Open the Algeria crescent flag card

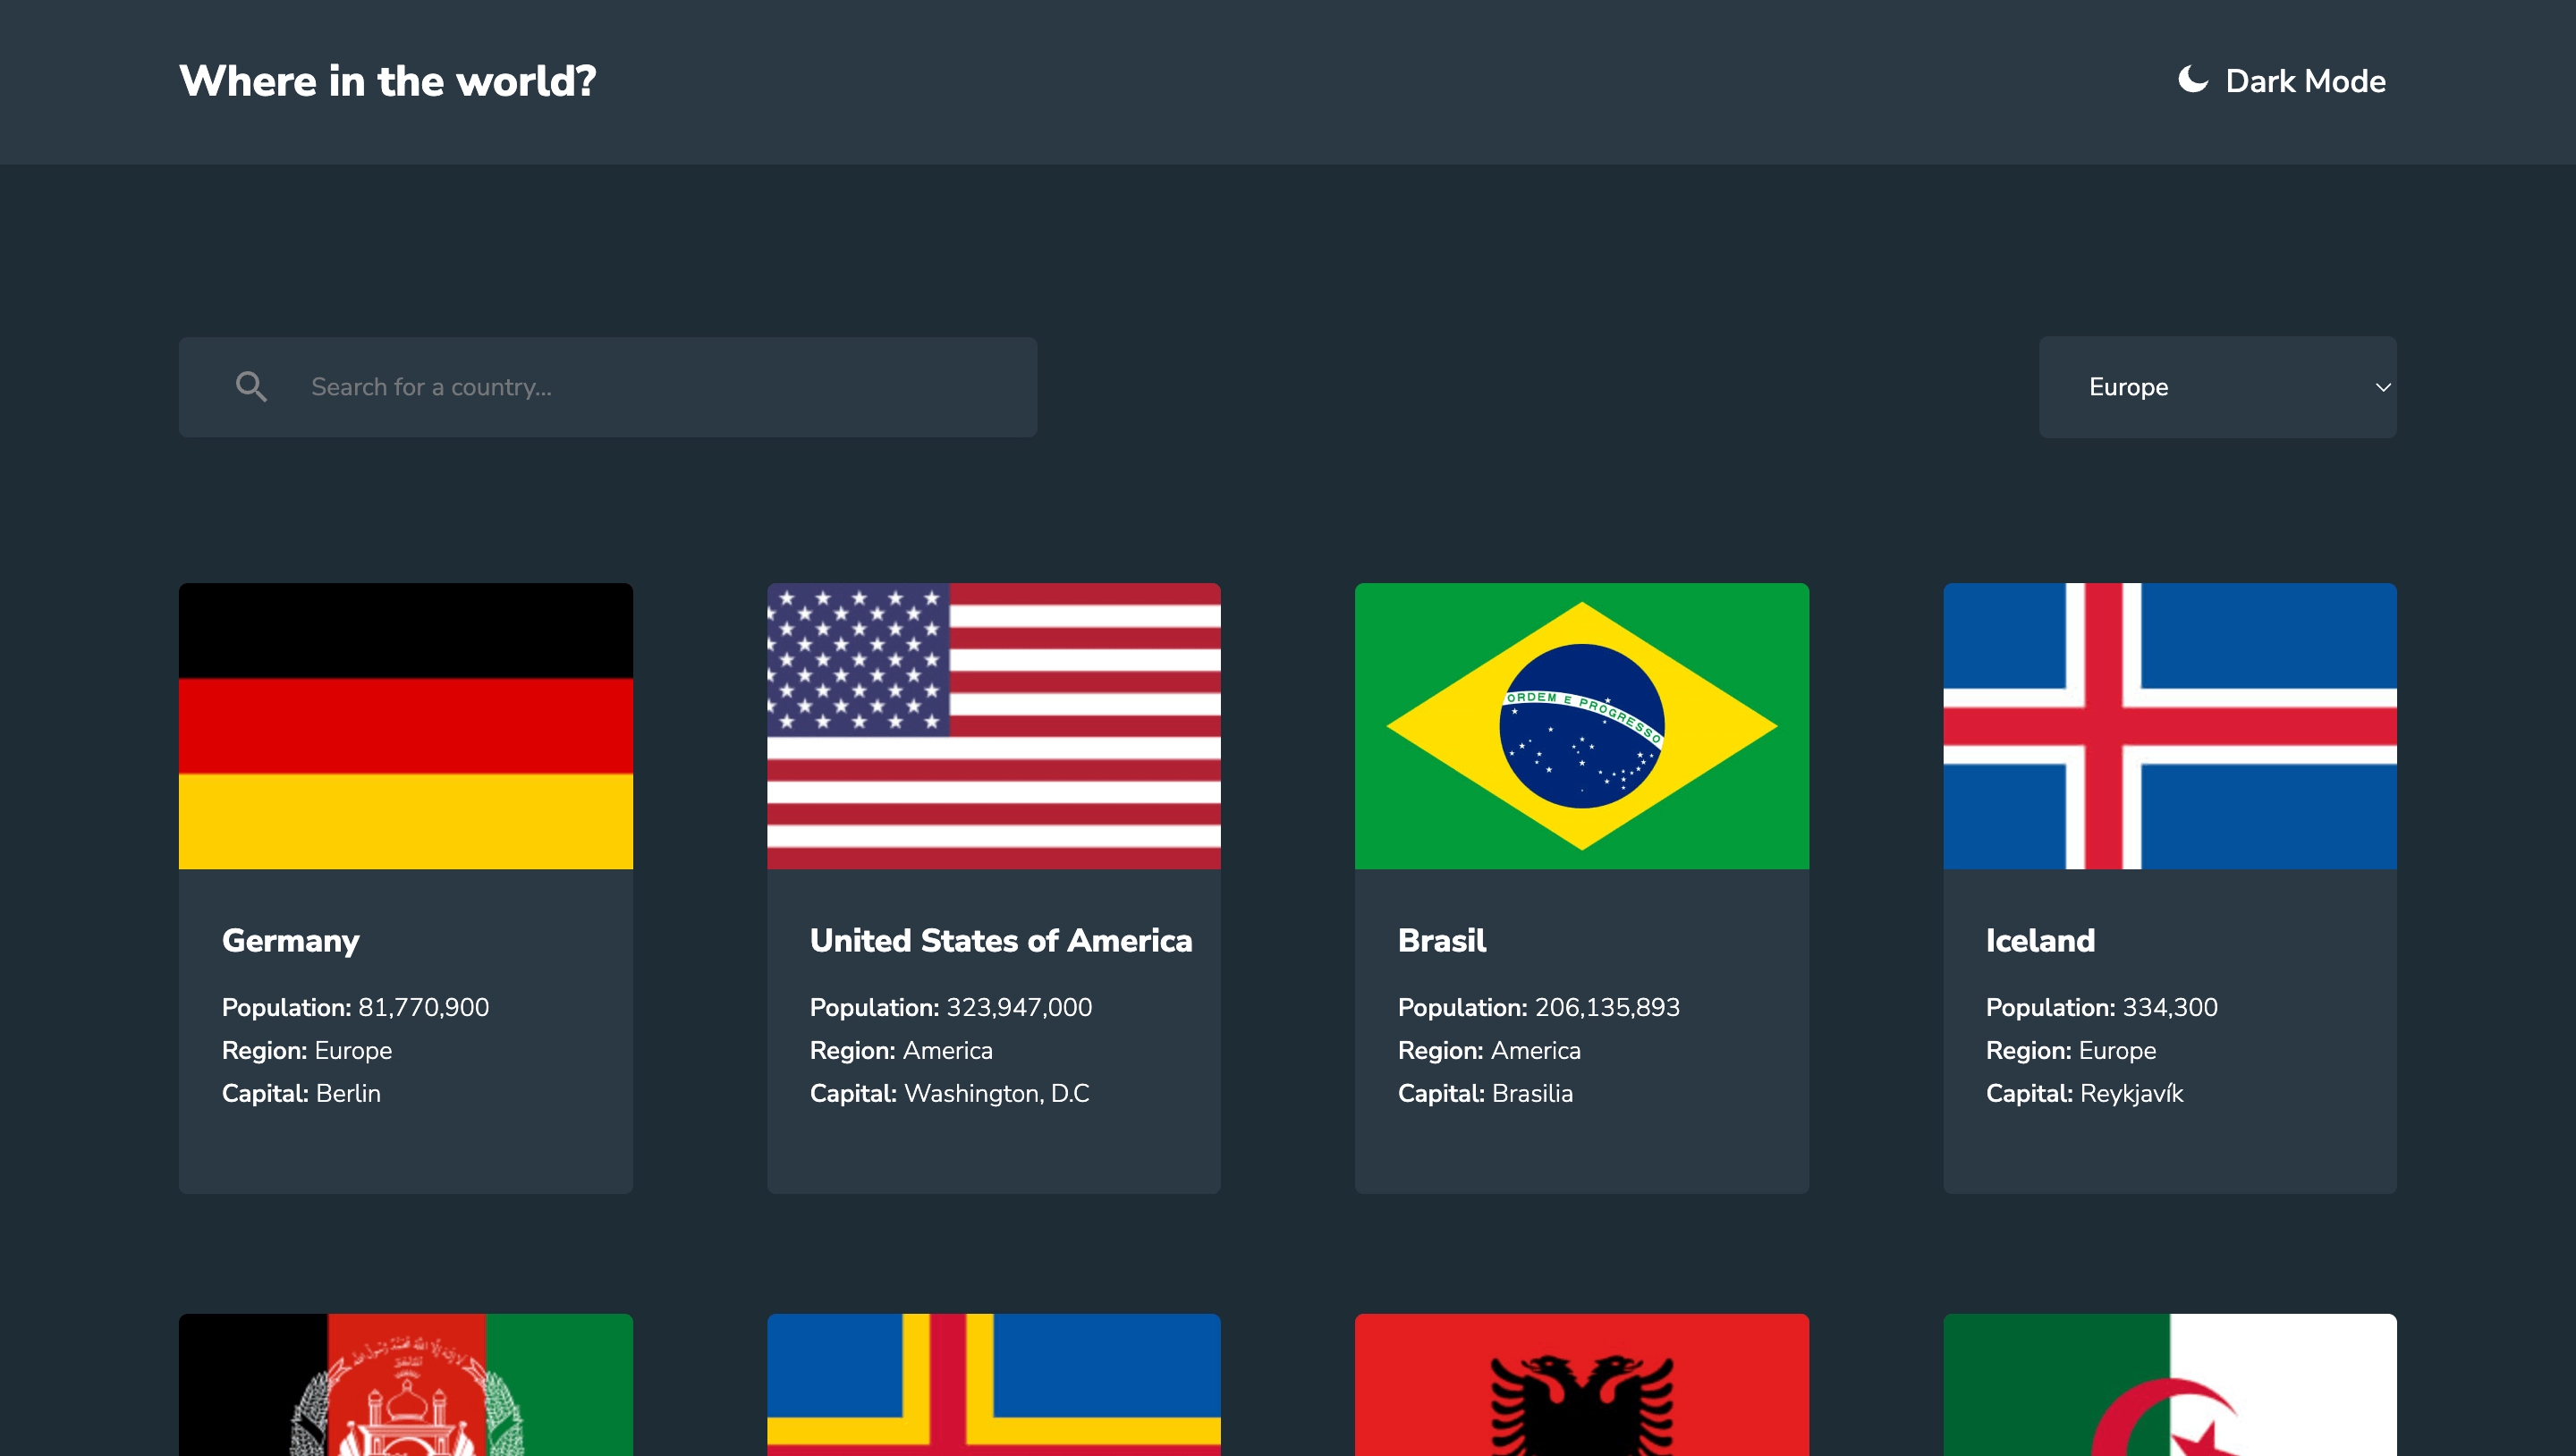coord(2169,1385)
